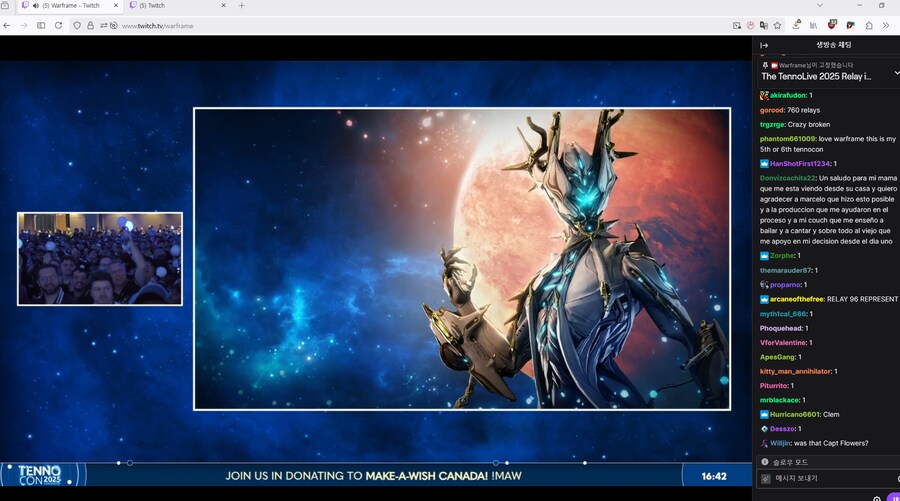The image size is (900, 501).
Task: Open the extensions puzzle icon
Action: [x=869, y=25]
